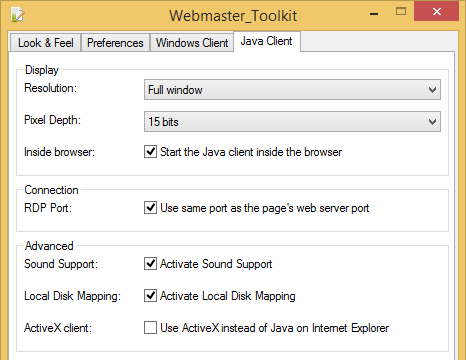
Task: Select the Java Client tab
Action: pos(267,41)
